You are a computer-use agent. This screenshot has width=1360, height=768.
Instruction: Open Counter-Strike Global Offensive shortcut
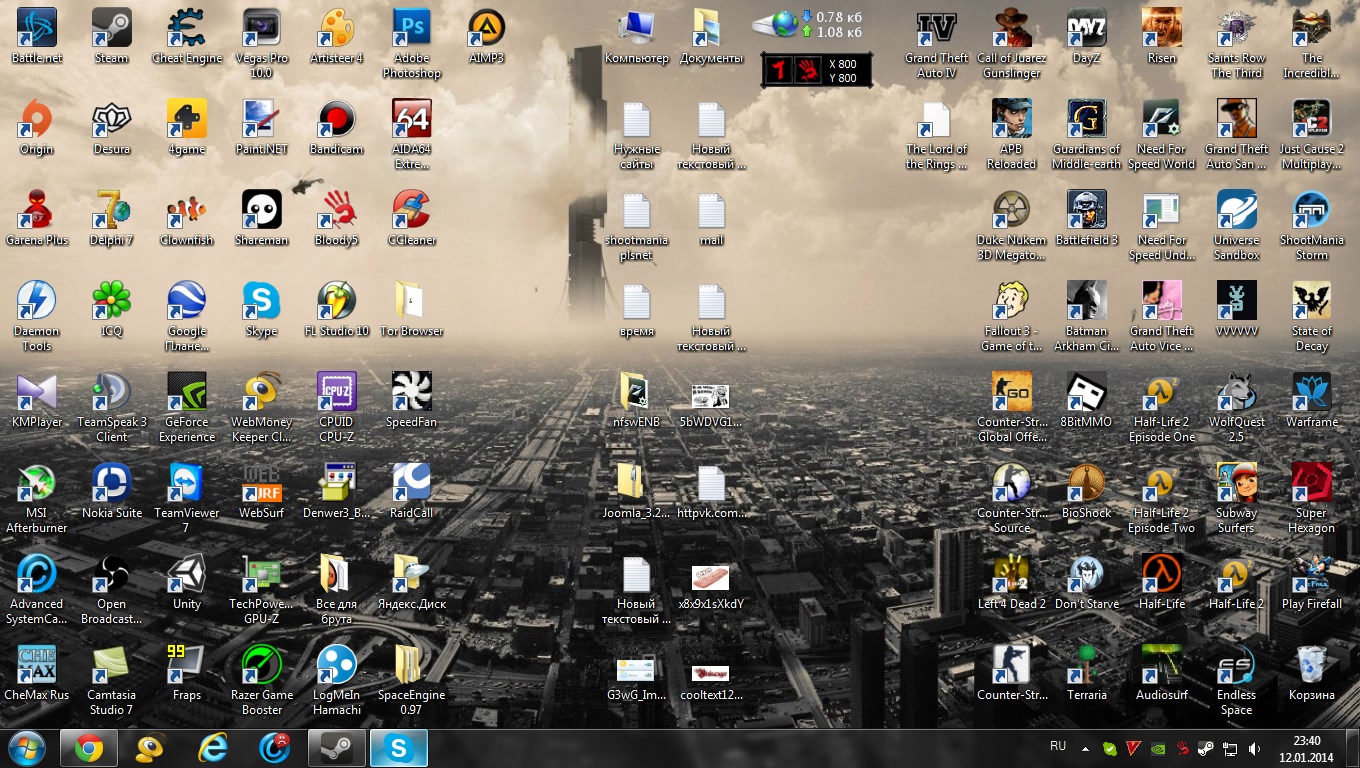pyautogui.click(x=1011, y=408)
